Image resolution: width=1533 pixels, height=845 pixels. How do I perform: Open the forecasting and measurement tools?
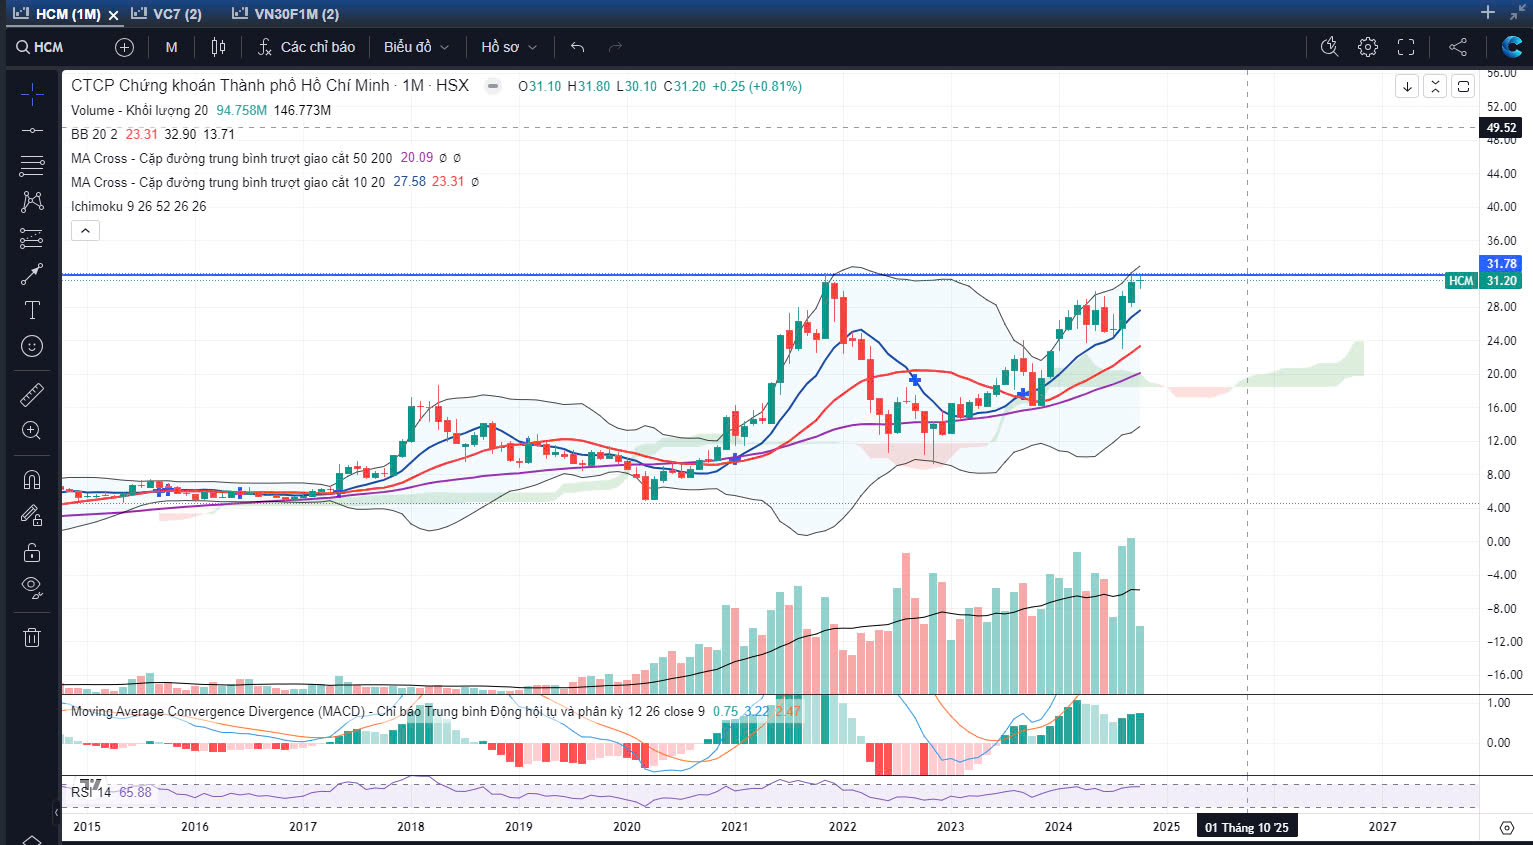32,238
